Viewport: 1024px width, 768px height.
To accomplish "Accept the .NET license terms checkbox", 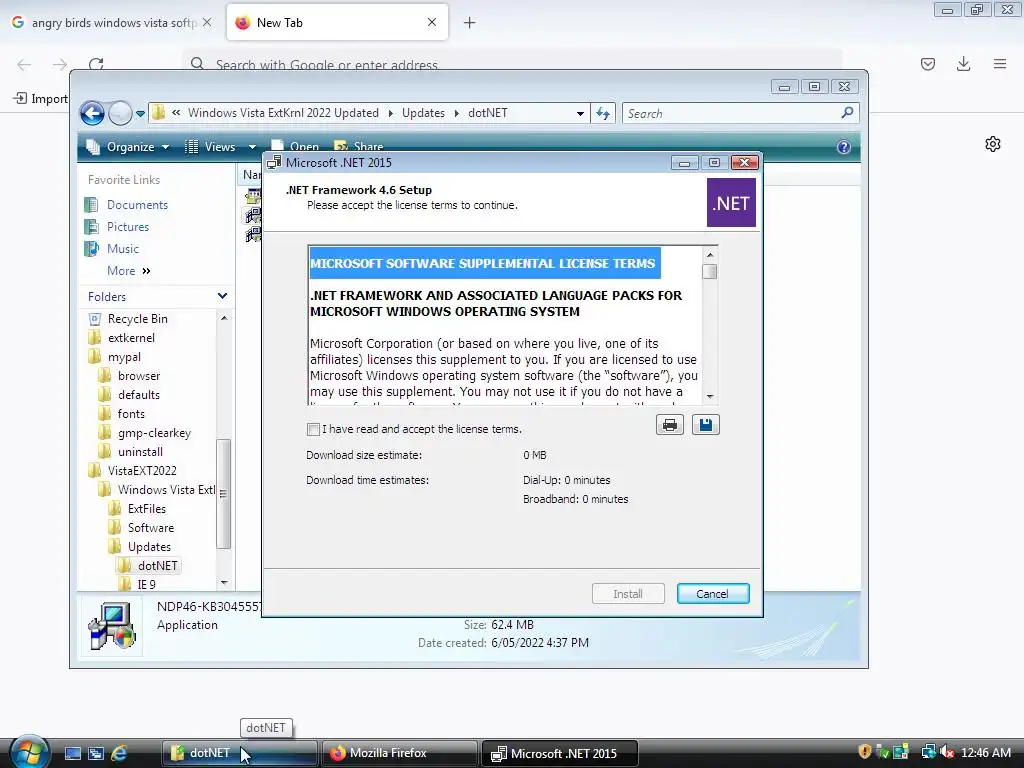I will [313, 429].
